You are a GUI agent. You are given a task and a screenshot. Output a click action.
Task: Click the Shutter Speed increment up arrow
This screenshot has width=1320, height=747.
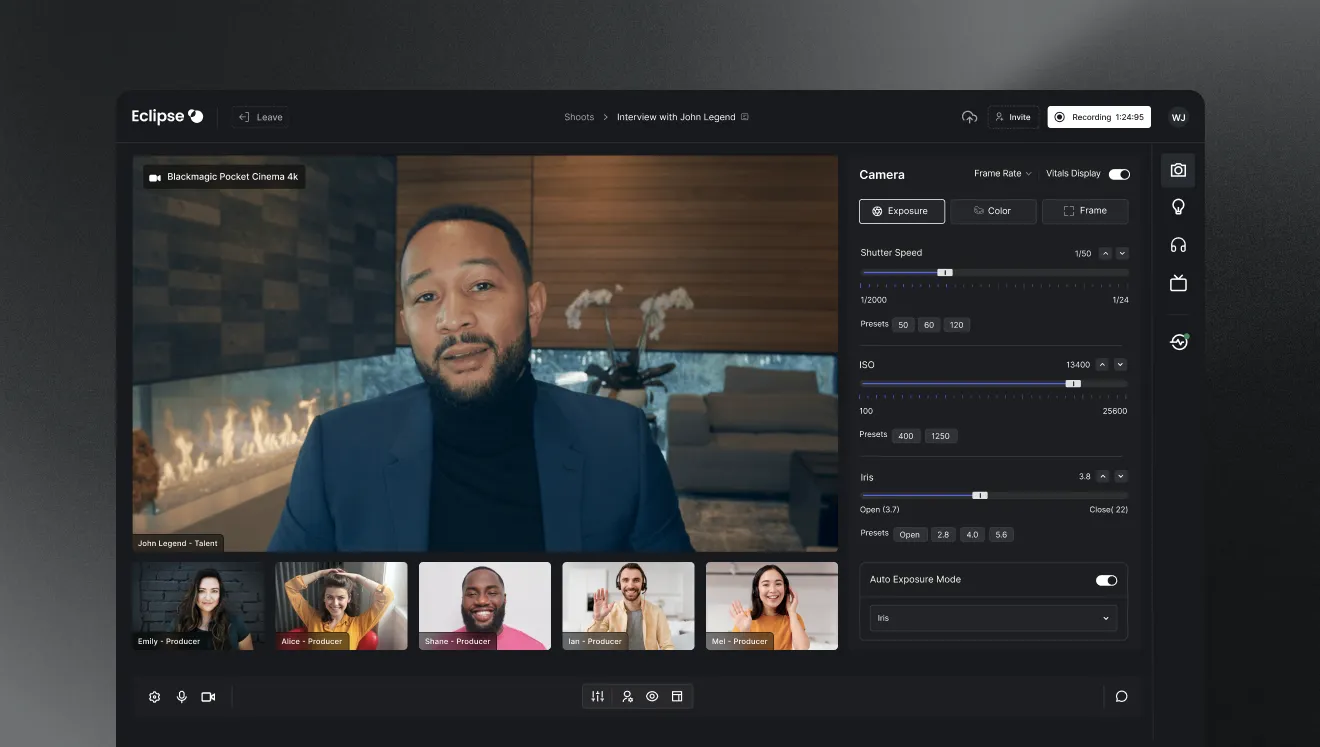(x=1103, y=252)
